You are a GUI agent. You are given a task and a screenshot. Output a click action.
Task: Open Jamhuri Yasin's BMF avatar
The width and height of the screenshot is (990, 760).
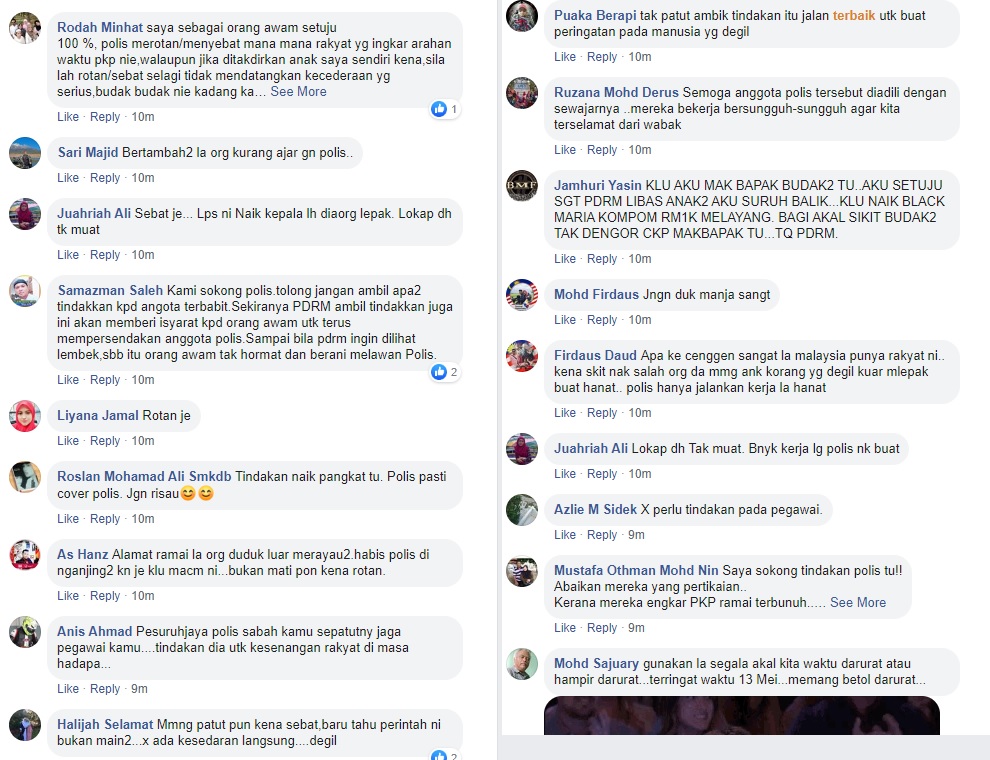(522, 186)
